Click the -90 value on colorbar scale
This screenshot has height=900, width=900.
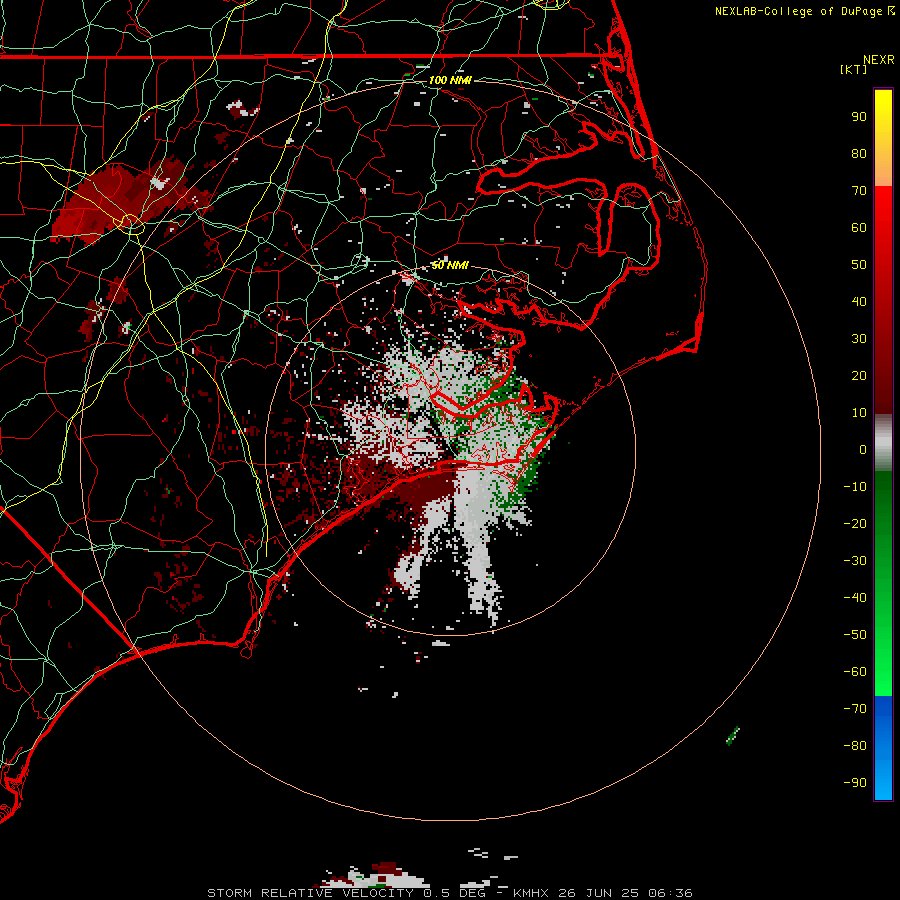[855, 783]
